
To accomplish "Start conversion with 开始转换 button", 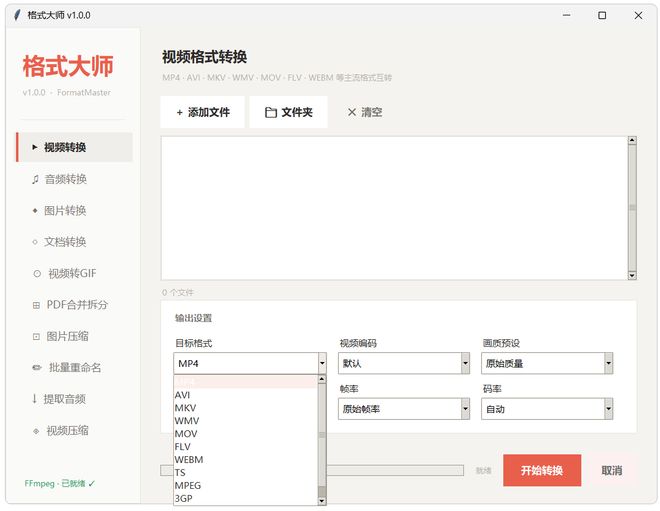I will coord(542,470).
